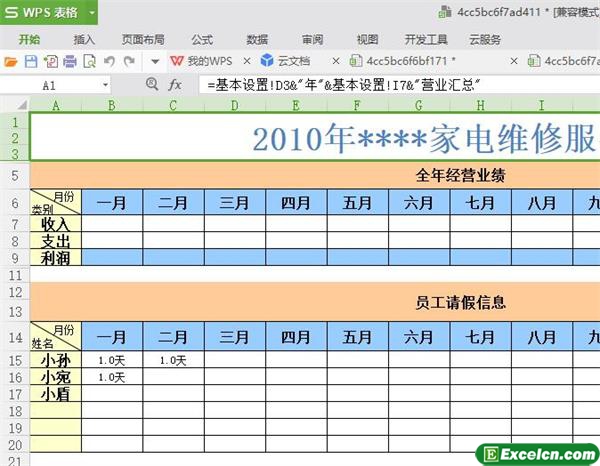Click inside the formula bar input
600x466 pixels.
click(399, 85)
